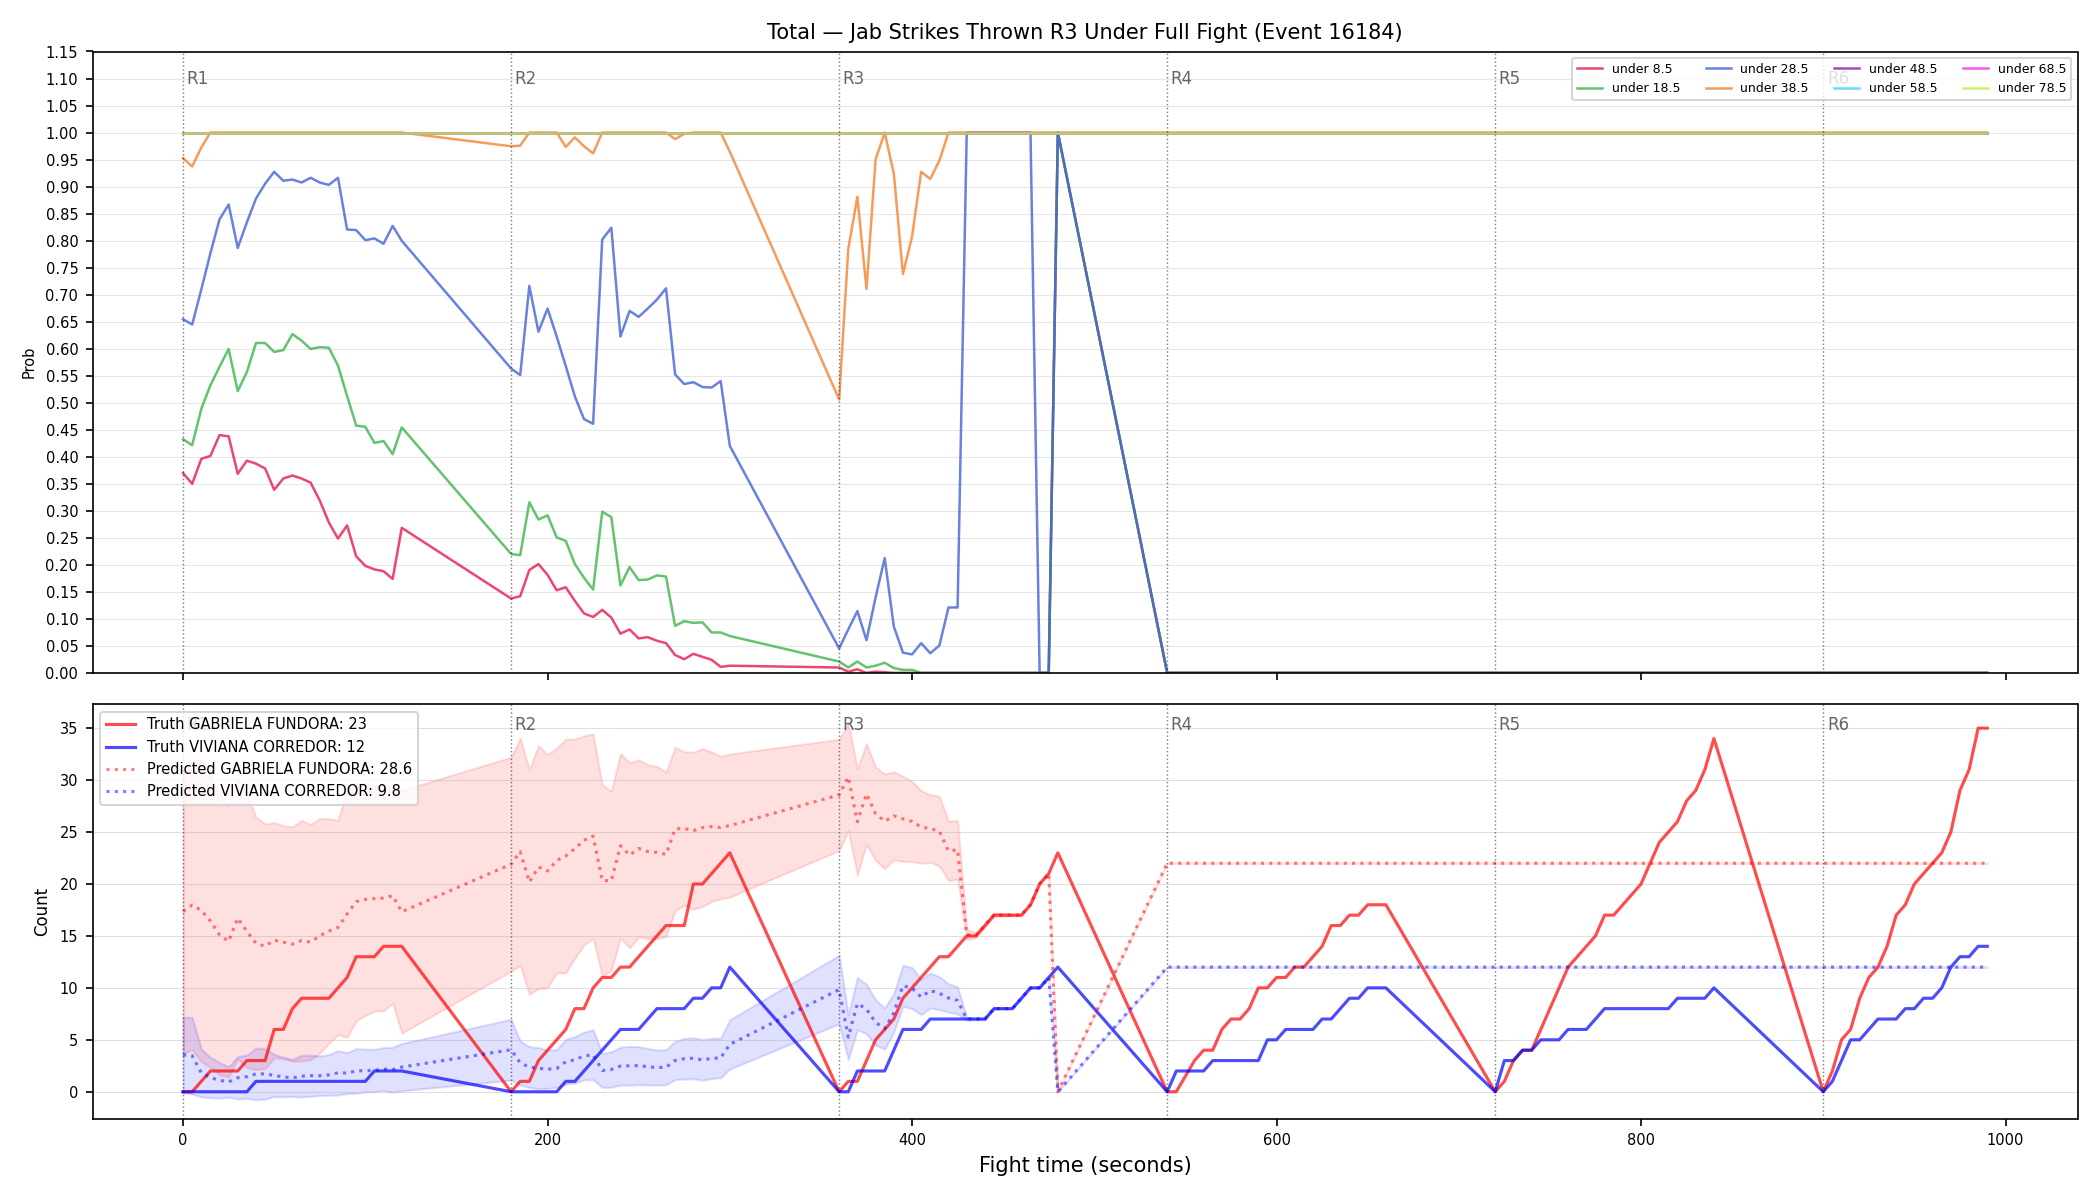Click the 'under 48.5' legend label
Screen dimensions: 2100x1200
1903,69
